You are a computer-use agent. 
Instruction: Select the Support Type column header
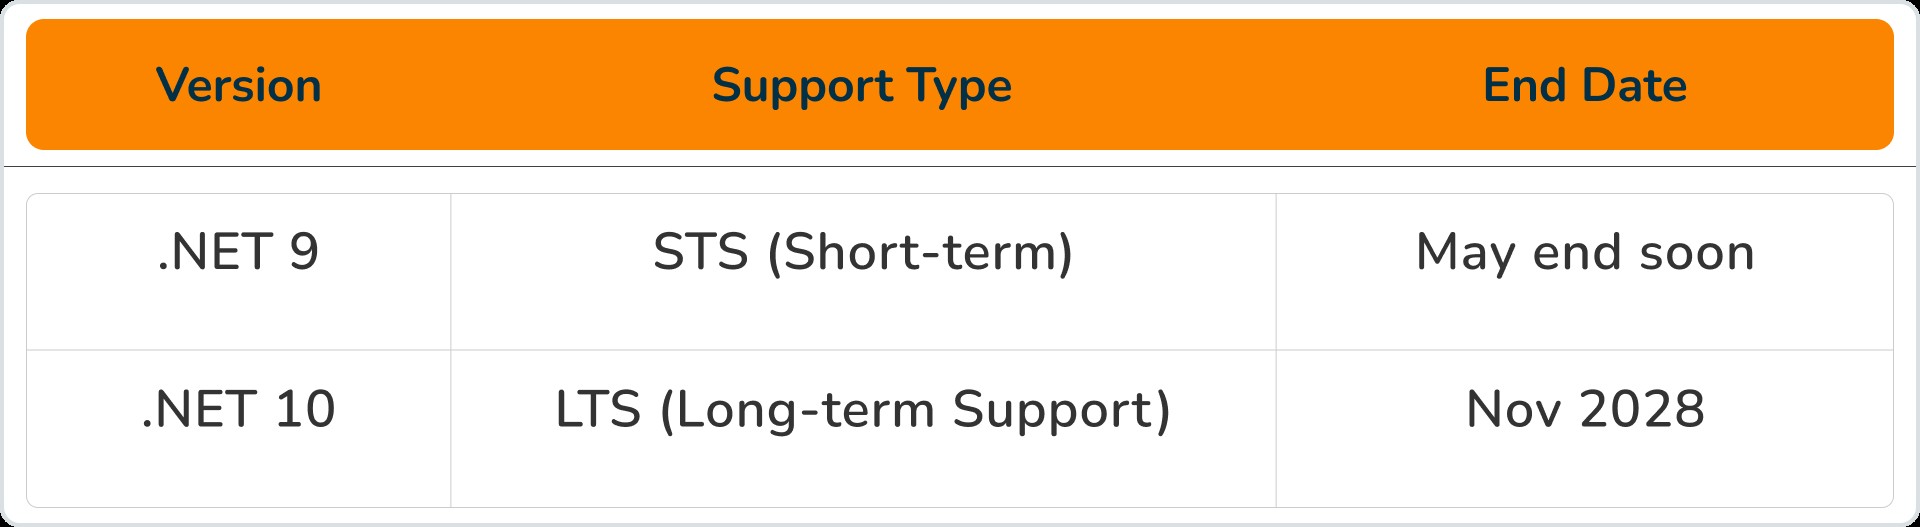861,86
